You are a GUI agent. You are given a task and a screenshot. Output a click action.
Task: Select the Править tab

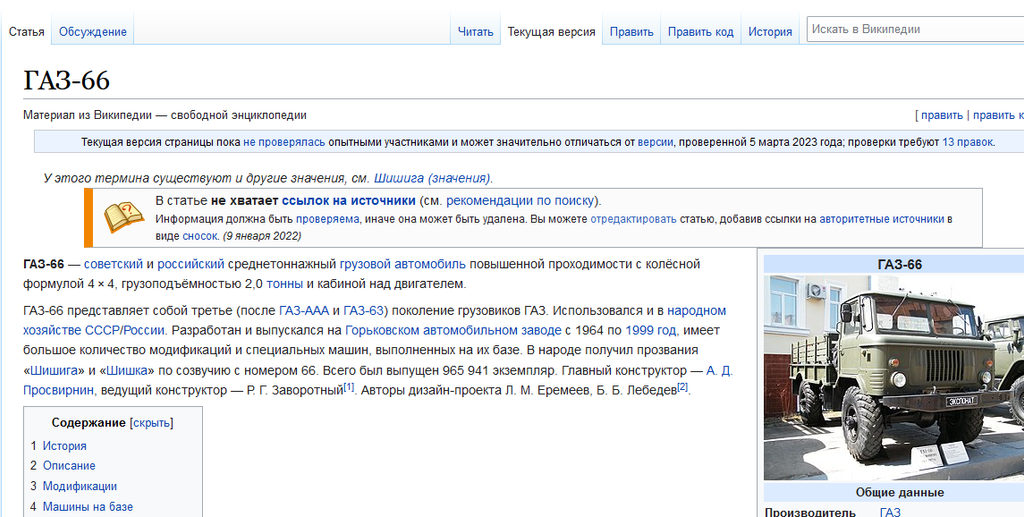point(631,32)
